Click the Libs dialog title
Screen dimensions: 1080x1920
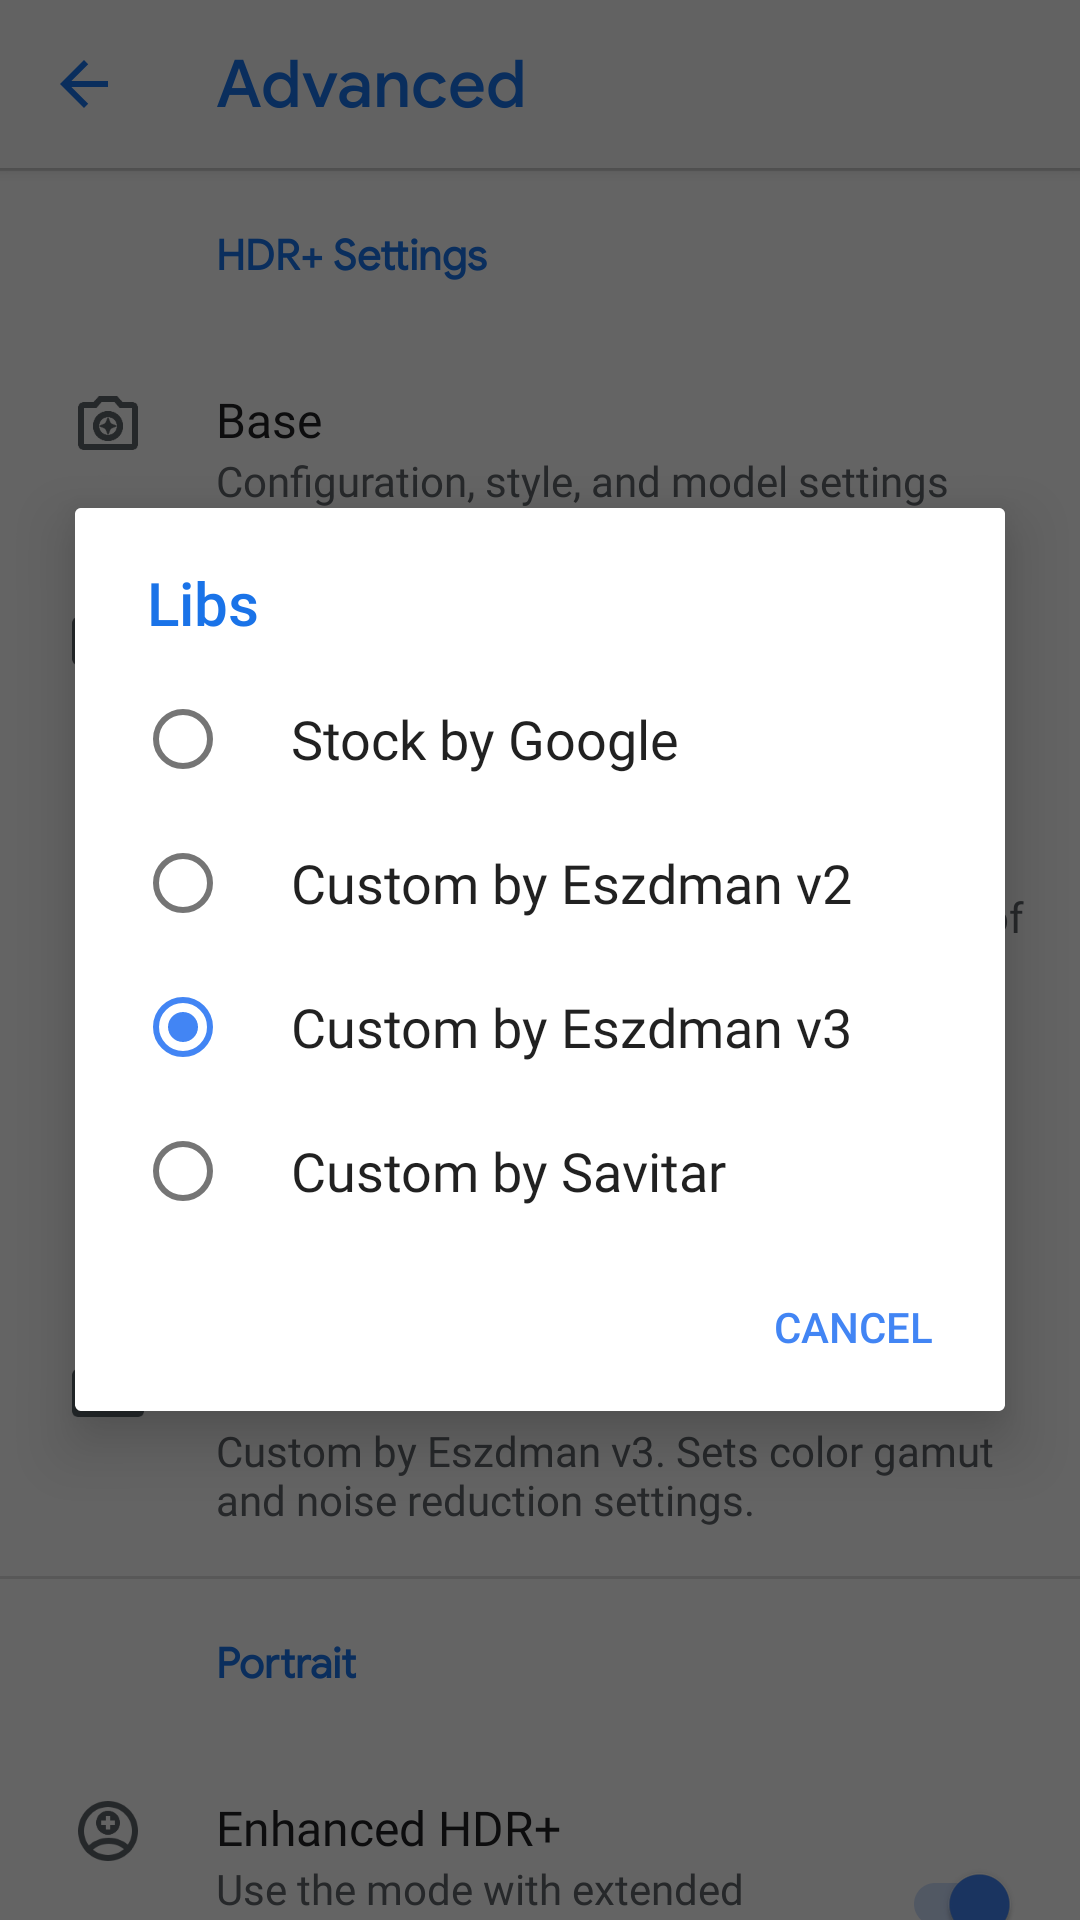[203, 606]
